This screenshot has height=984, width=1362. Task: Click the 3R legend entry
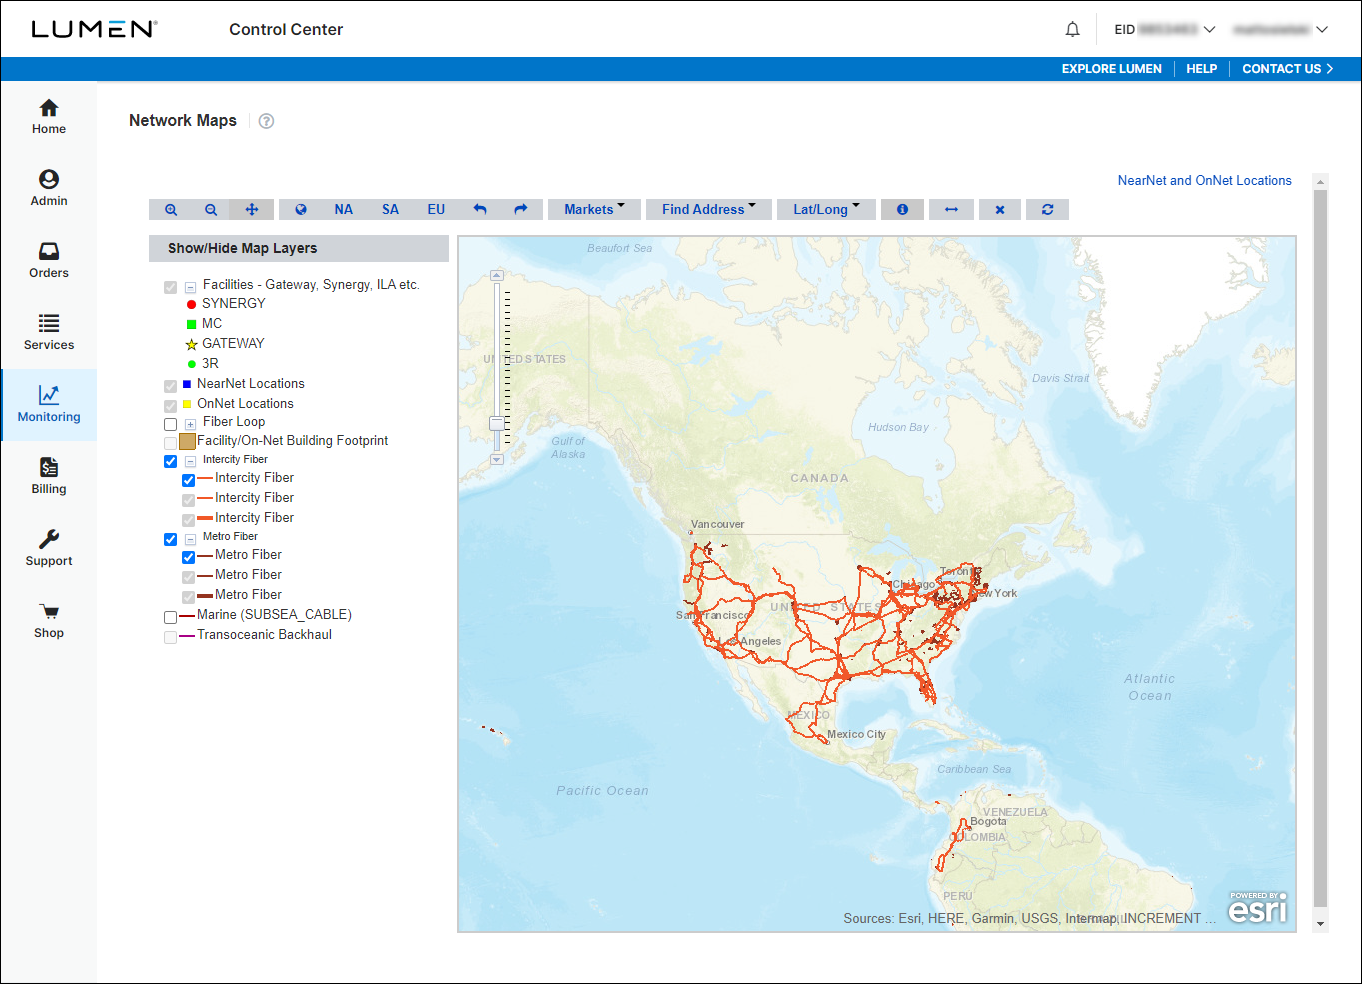(202, 364)
